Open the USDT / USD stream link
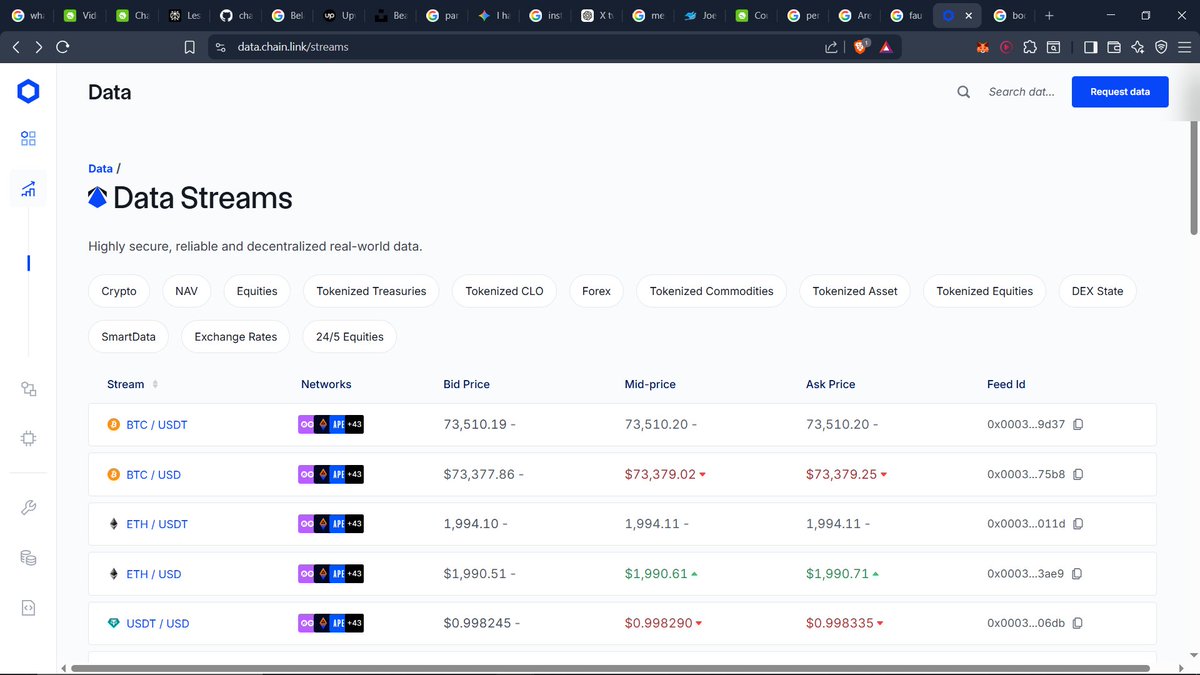The width and height of the screenshot is (1200, 675). pos(158,623)
